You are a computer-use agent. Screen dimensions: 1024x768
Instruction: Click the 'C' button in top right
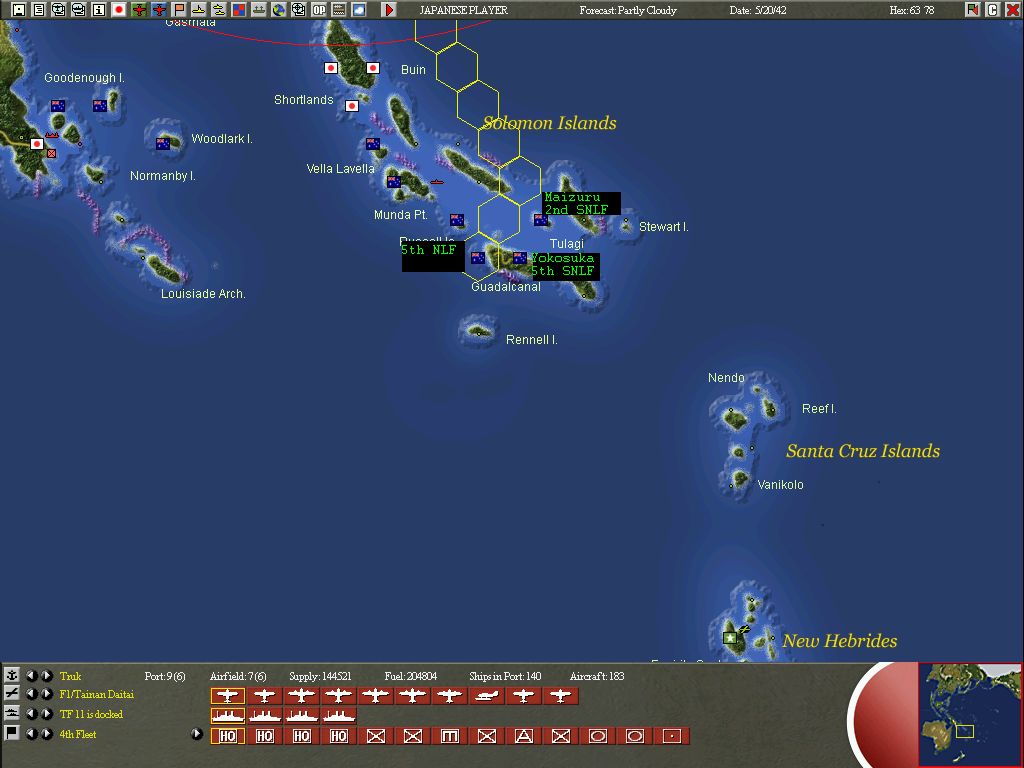993,10
